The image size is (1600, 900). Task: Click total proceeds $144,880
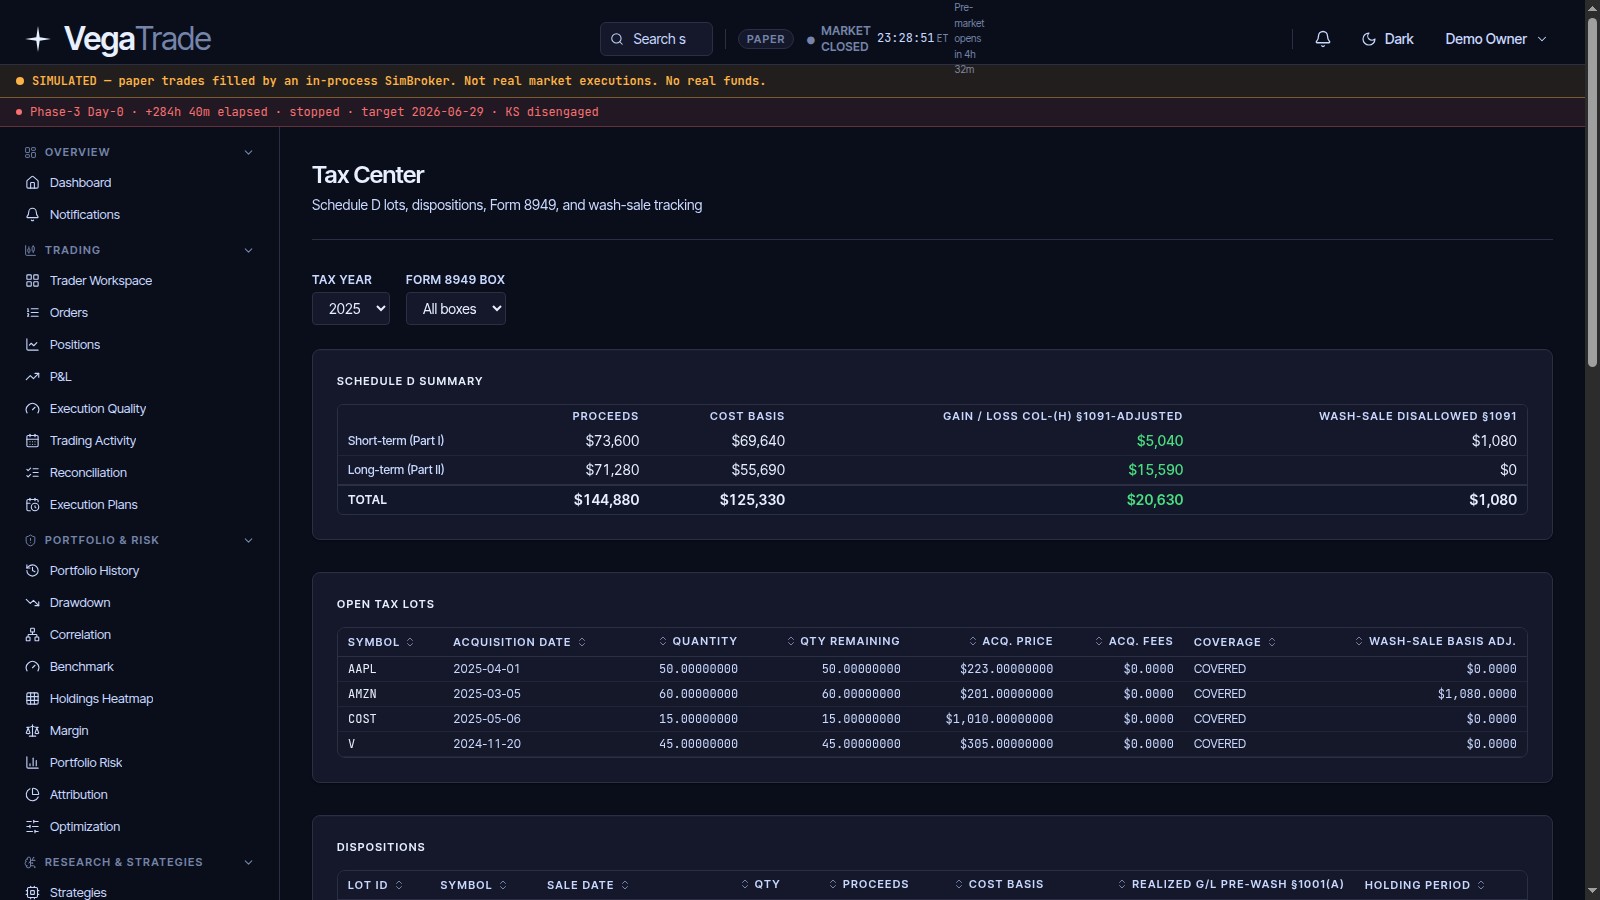(x=606, y=500)
